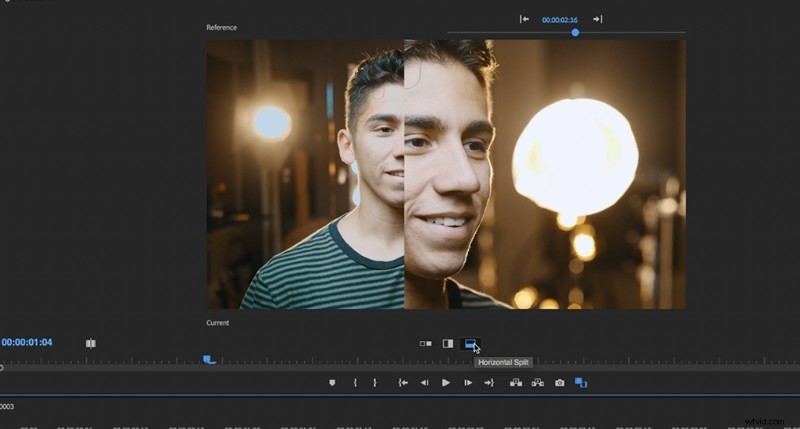Viewport: 800px width, 429px height.
Task: Play the program monitor video
Action: (446, 383)
